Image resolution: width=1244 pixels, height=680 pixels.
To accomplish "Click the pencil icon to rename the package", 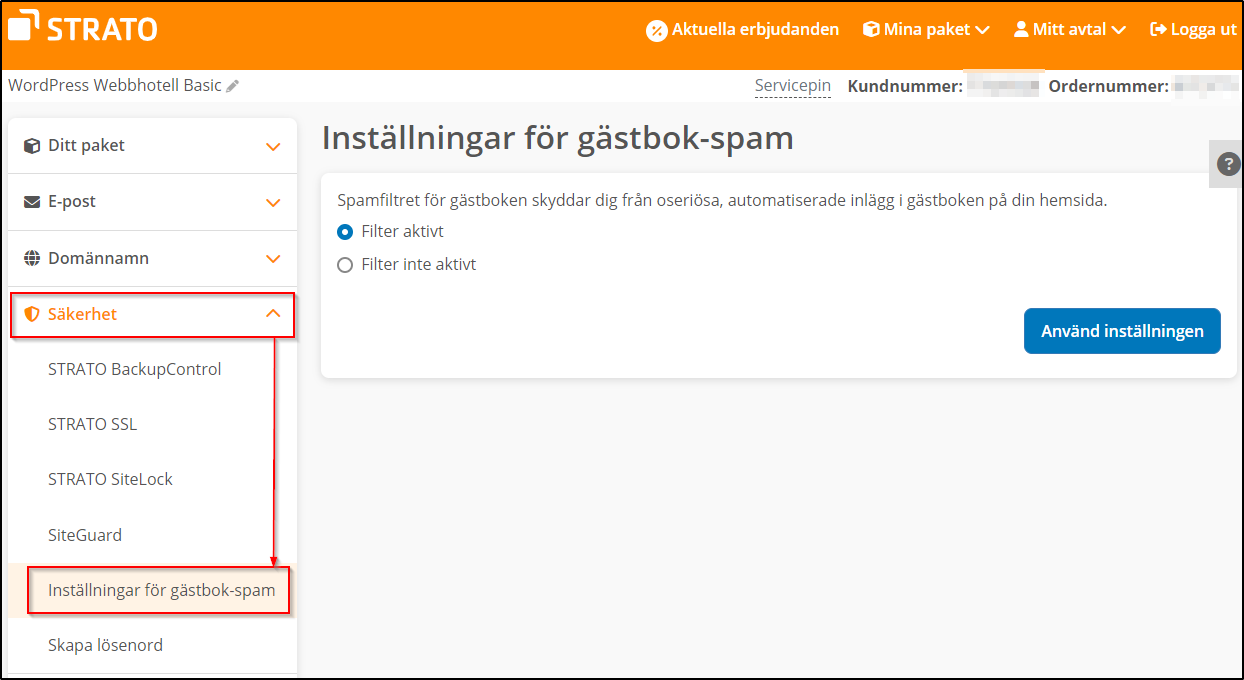I will [233, 86].
